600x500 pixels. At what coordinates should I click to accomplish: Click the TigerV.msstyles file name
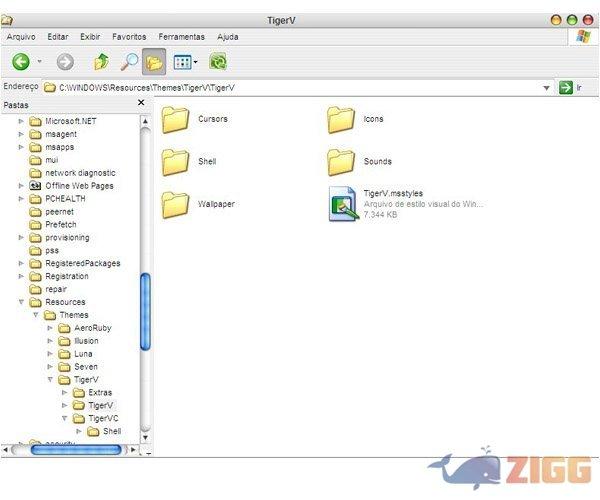coord(393,193)
